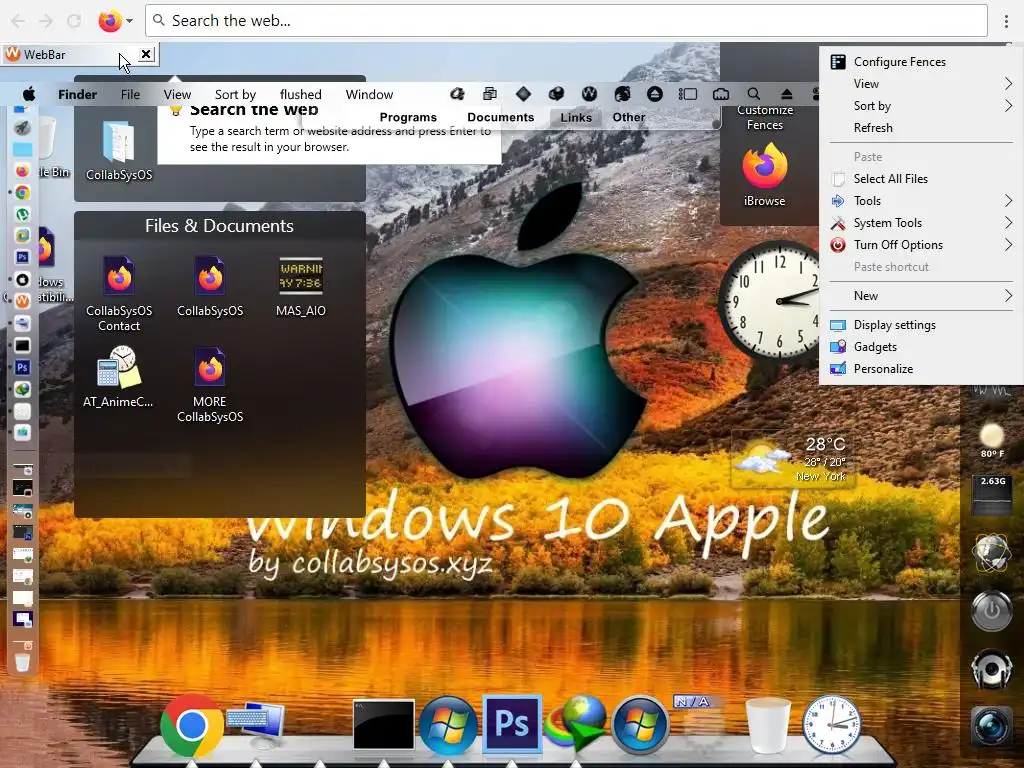Screen dimensions: 1024x768
Task: Launch Chrome from the bottom dock
Action: (191, 725)
